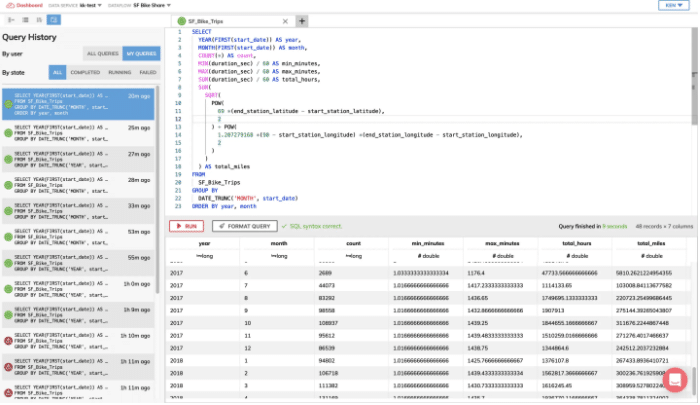This screenshot has height=405, width=700.
Task: Open the first sidebar tree-view icon
Action: coord(11,20)
